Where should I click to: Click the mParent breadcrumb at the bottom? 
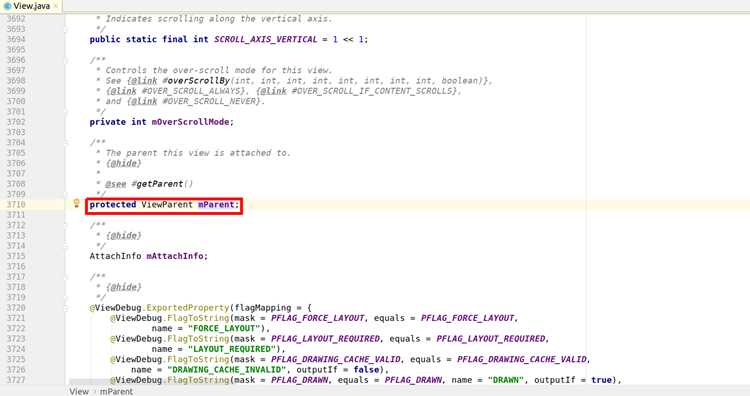116,391
